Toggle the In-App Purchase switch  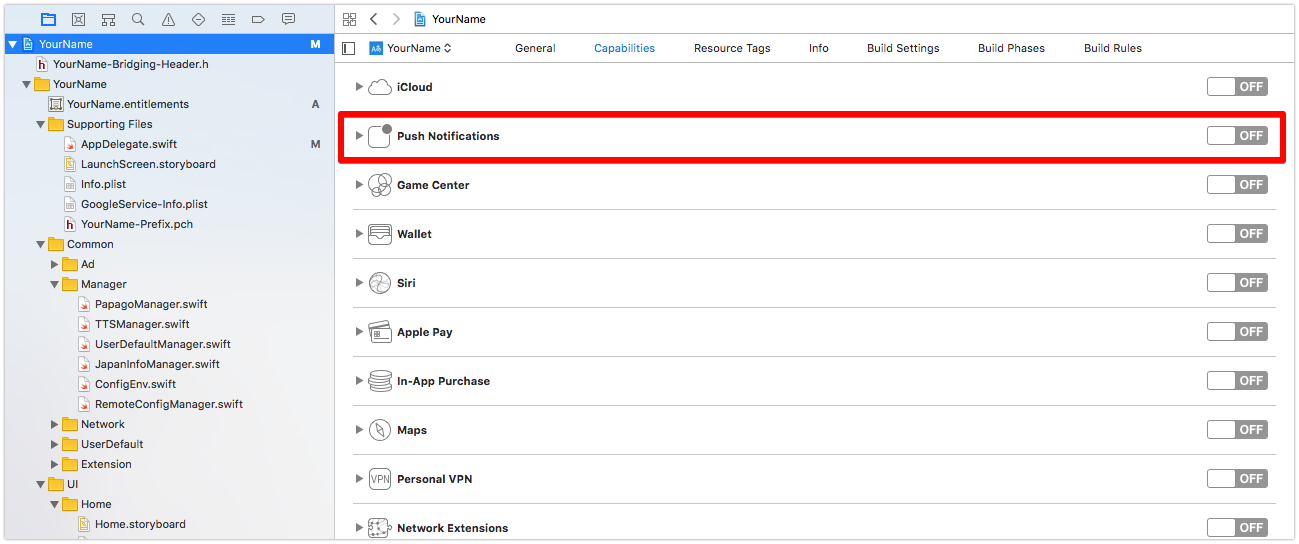pos(1237,381)
